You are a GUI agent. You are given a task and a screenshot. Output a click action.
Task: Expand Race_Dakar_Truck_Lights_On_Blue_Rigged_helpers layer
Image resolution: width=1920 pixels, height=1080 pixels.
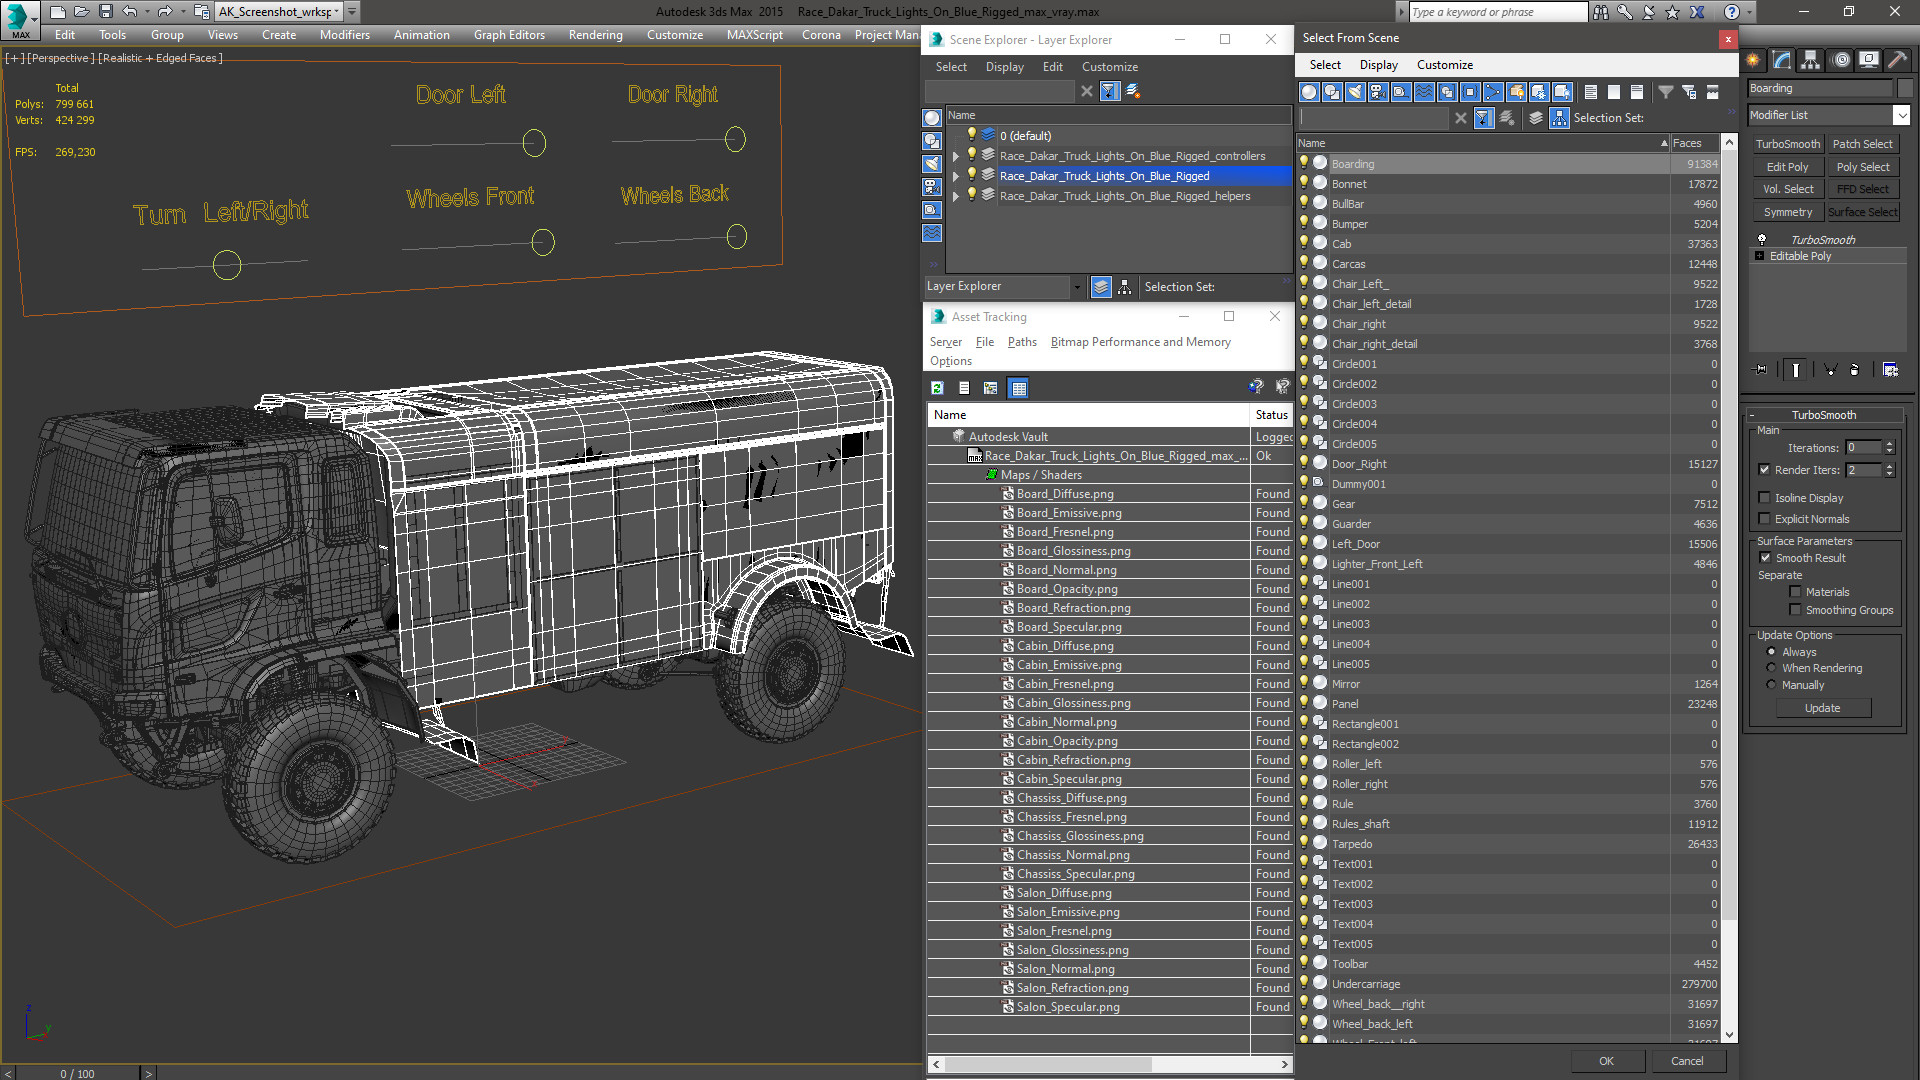point(955,196)
